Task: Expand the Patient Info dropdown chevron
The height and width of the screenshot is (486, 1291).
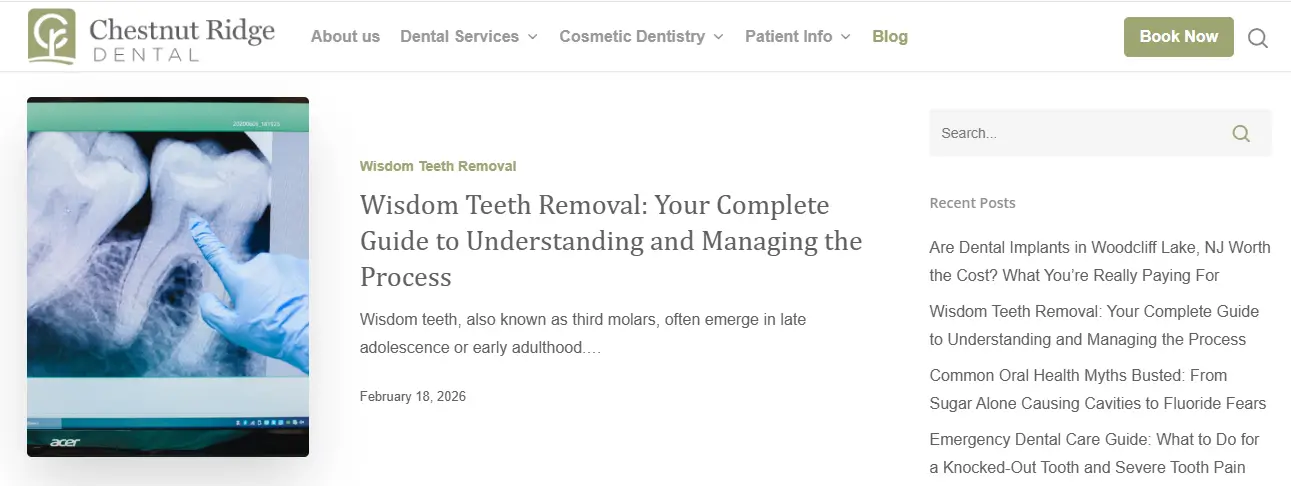Action: [x=845, y=37]
